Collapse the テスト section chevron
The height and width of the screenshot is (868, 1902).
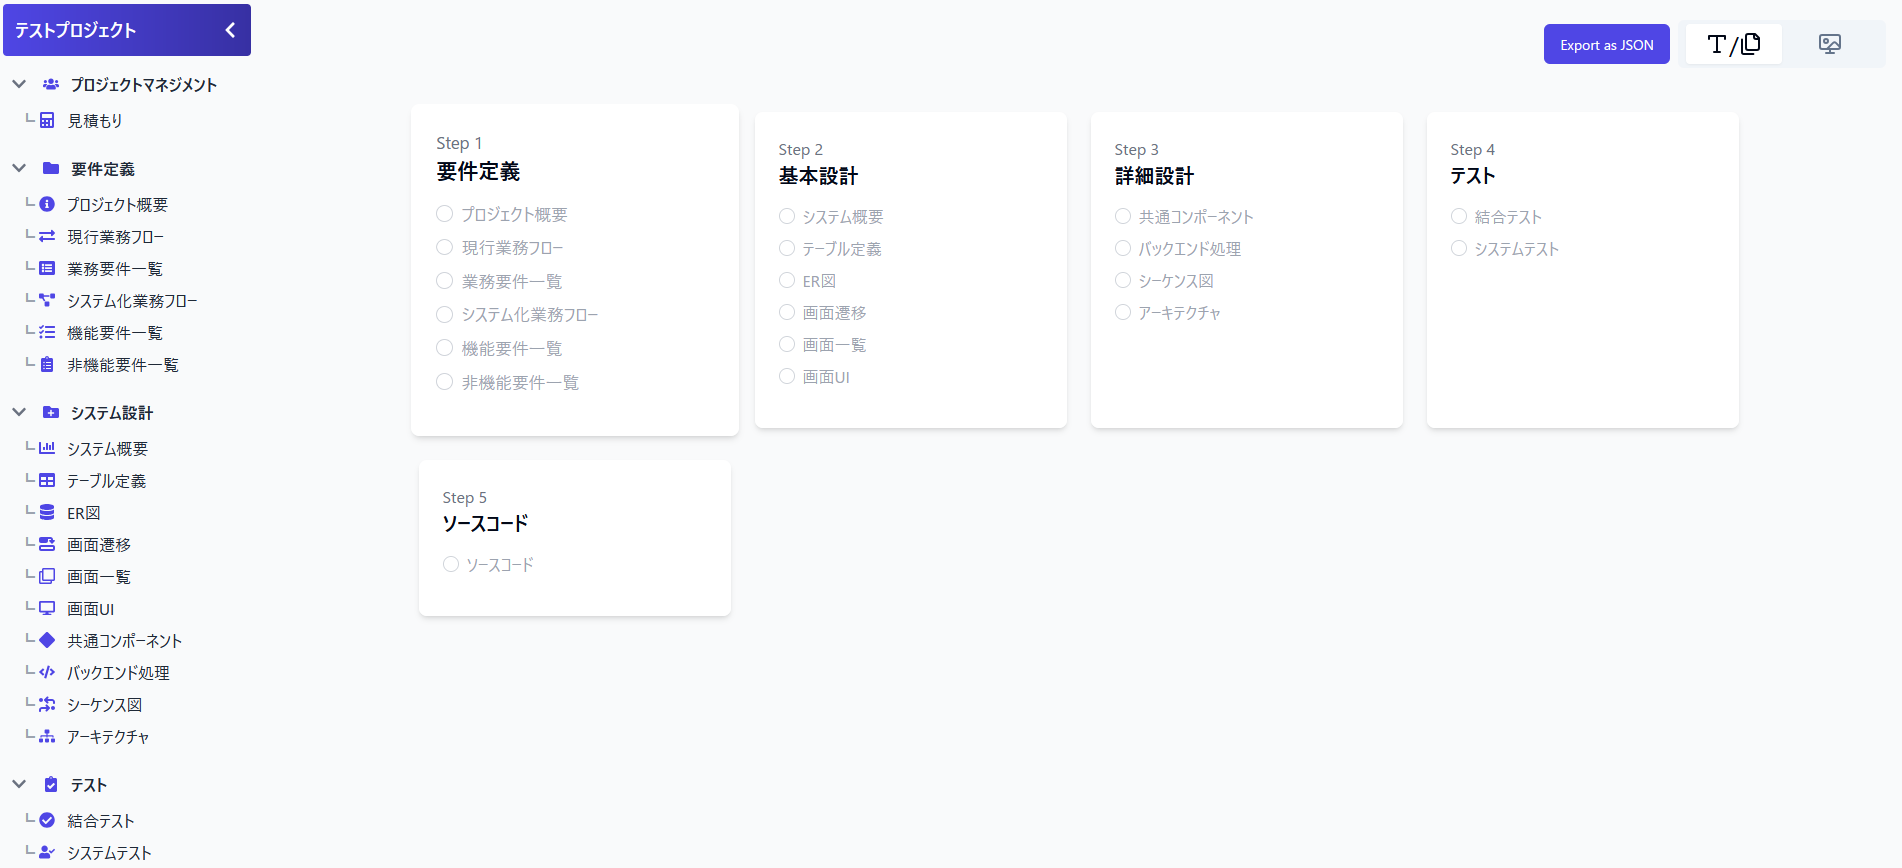coord(19,784)
